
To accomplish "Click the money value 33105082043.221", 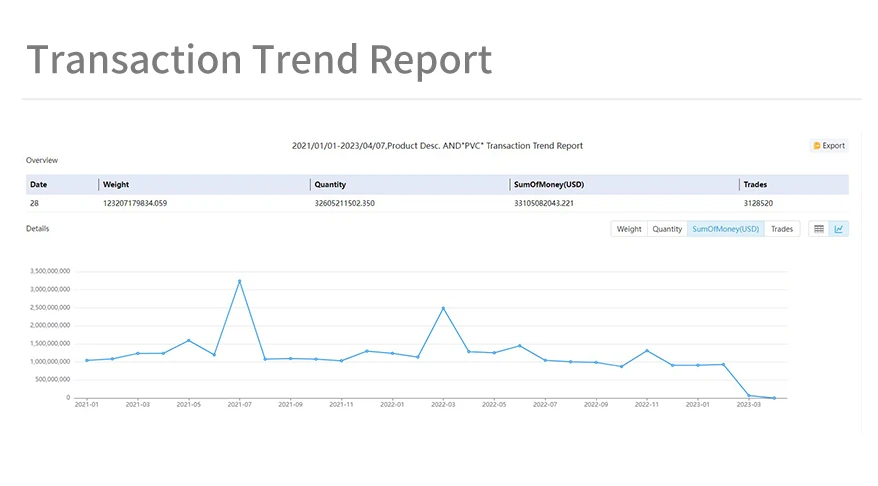I will pyautogui.click(x=544, y=203).
